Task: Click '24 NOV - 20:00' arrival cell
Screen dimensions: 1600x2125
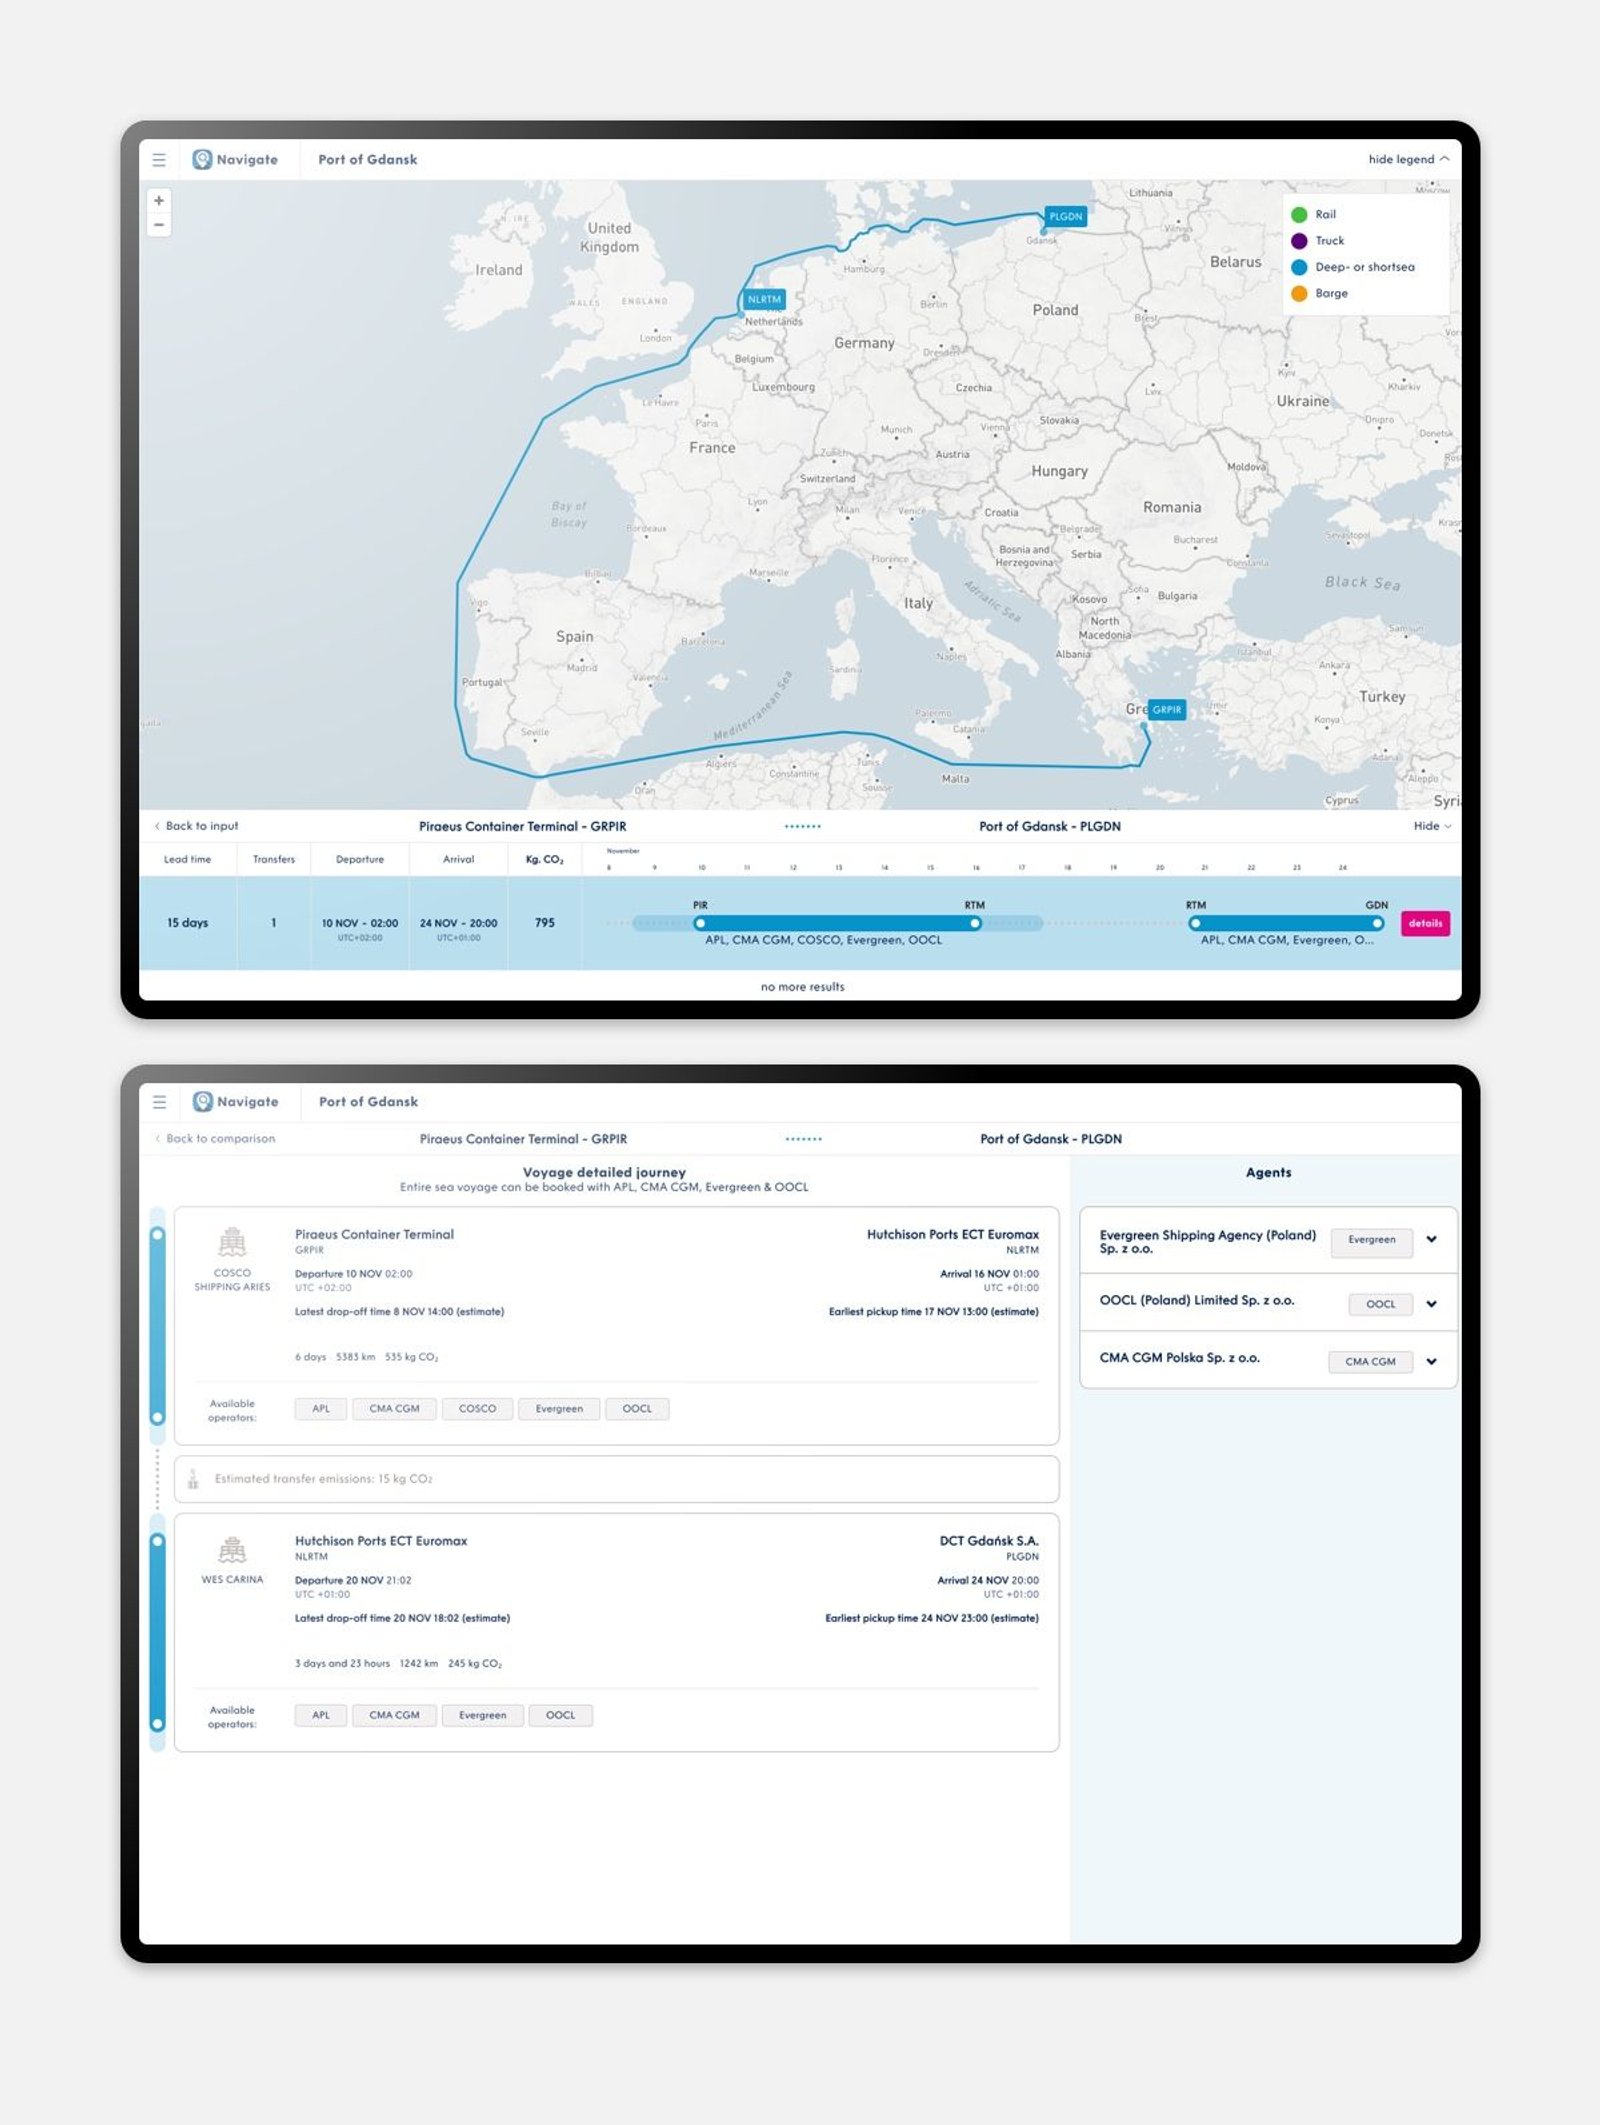Action: tap(458, 924)
